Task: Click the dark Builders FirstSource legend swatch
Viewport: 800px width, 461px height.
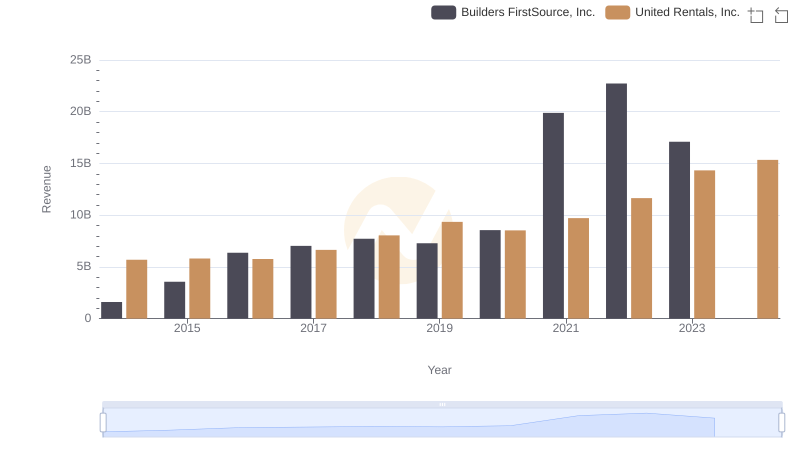Action: point(443,12)
